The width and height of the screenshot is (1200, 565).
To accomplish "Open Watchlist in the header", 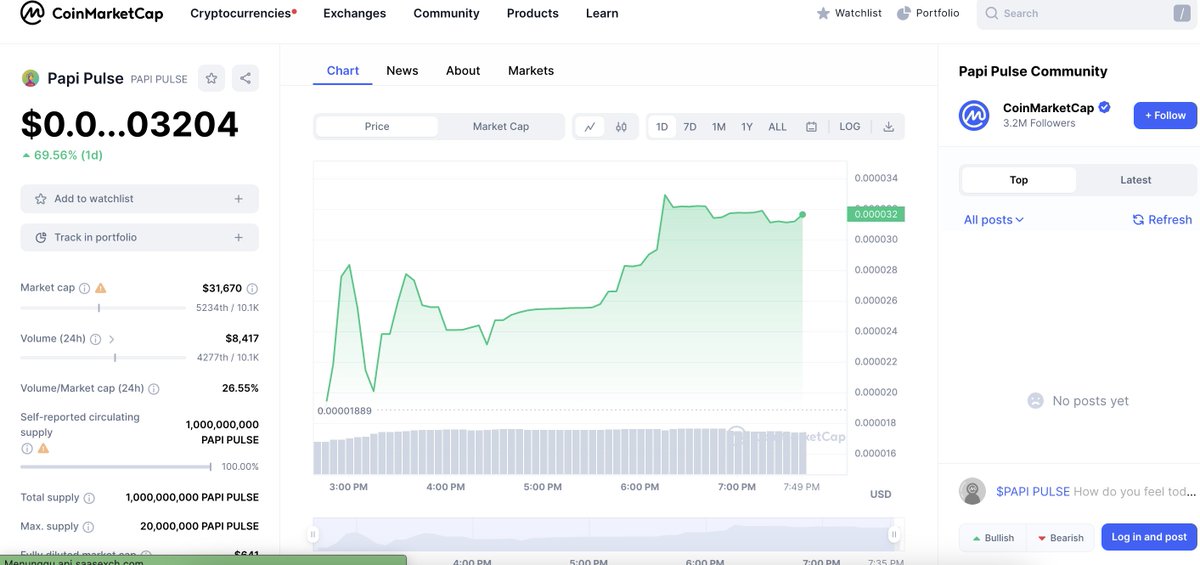I will pos(849,13).
